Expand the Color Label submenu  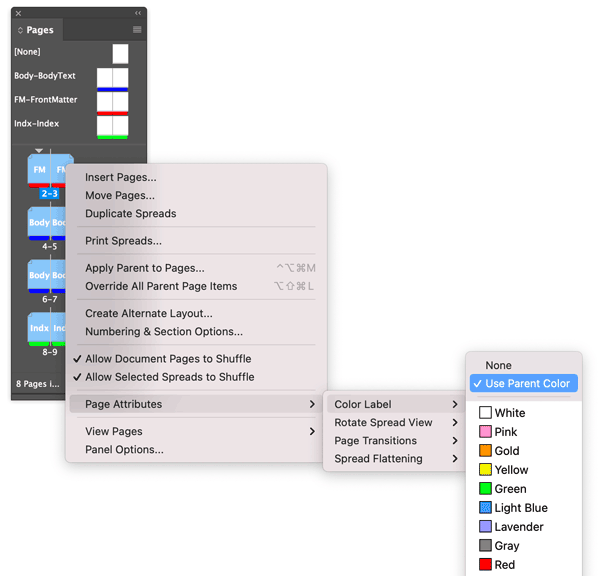(x=396, y=404)
